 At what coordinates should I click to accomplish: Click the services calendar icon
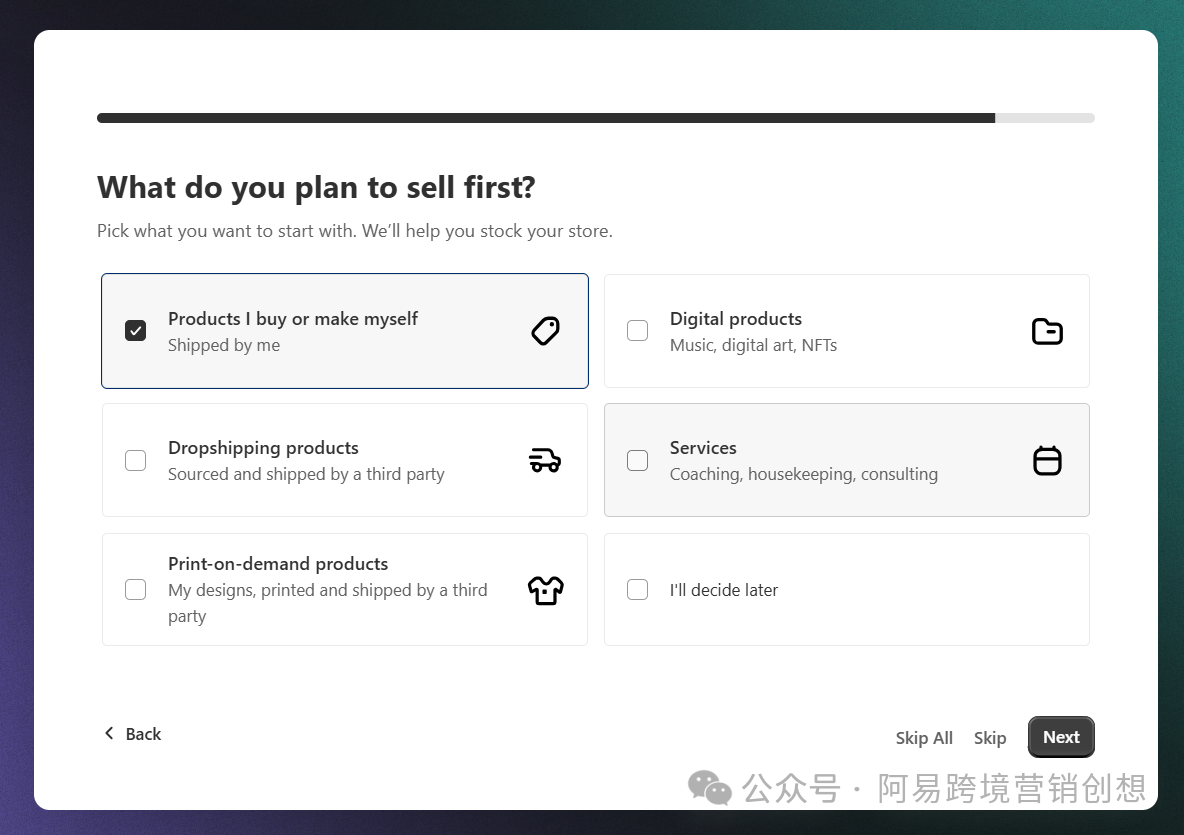point(1046,460)
